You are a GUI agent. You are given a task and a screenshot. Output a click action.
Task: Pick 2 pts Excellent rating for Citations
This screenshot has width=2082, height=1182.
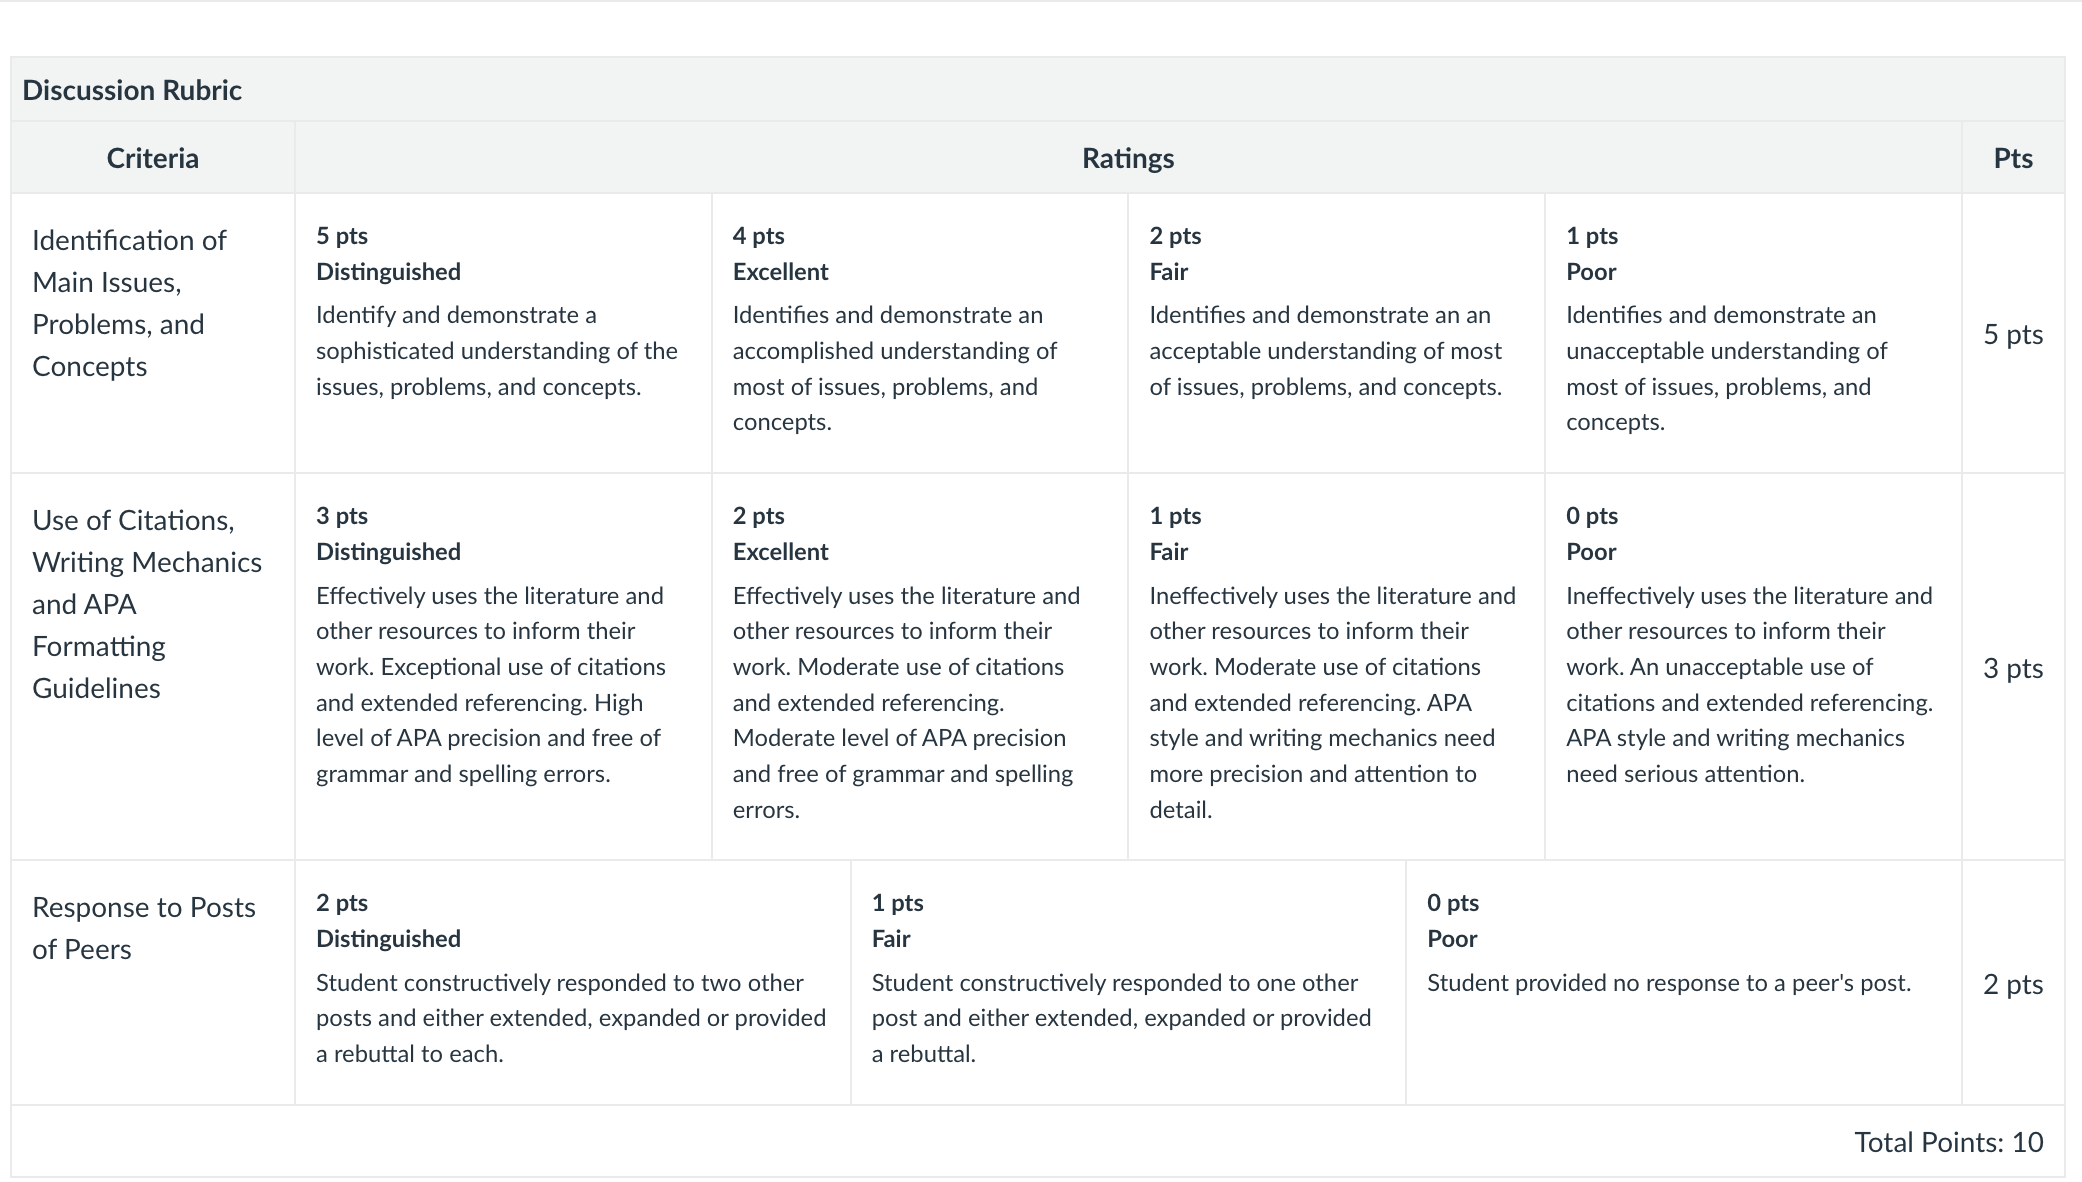coord(920,666)
